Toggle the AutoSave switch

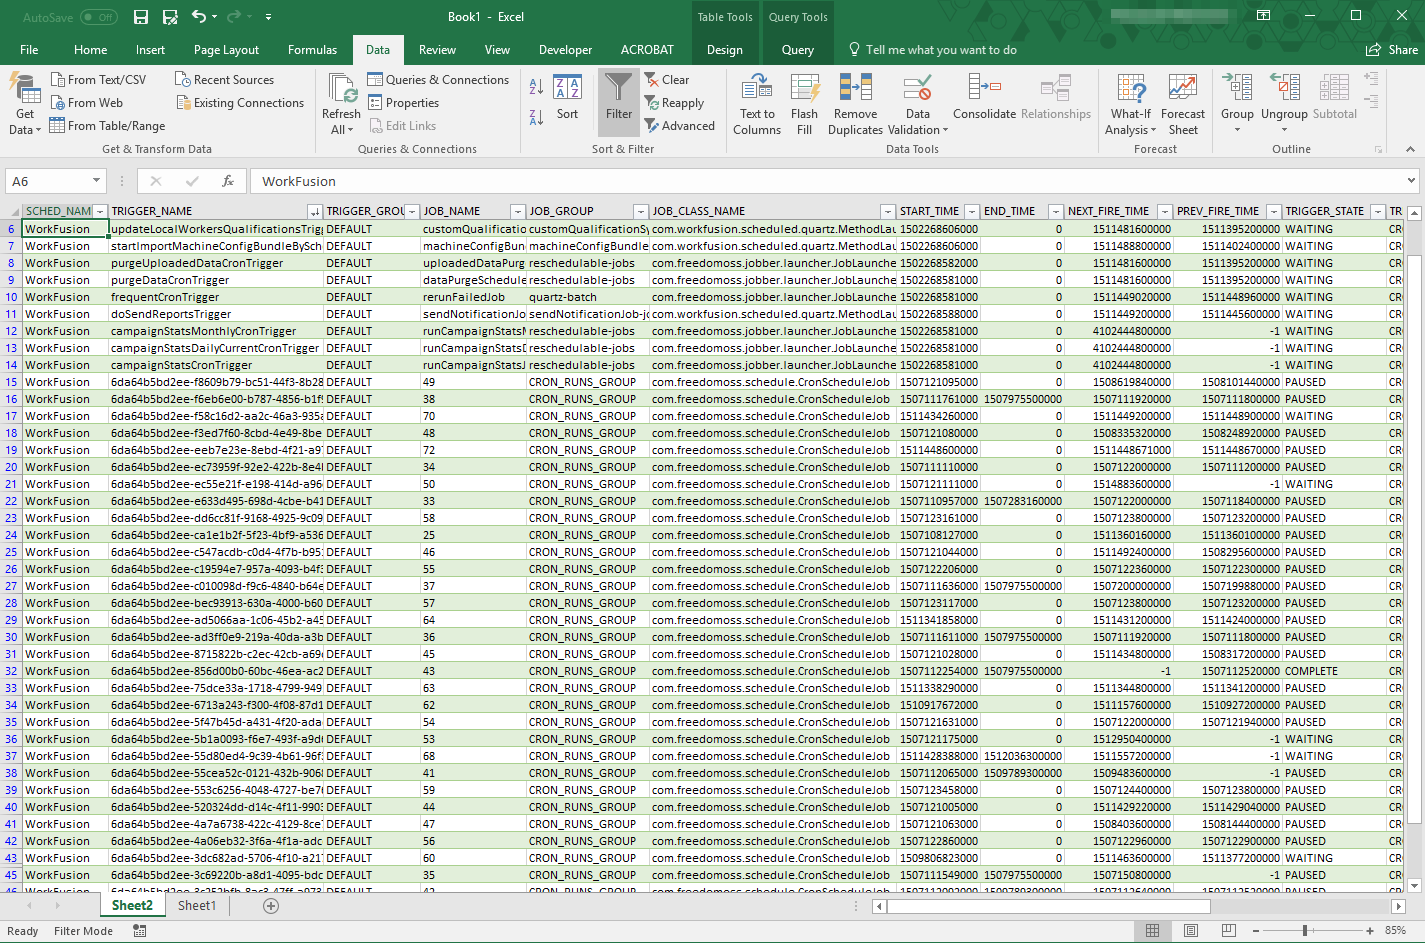click(98, 17)
